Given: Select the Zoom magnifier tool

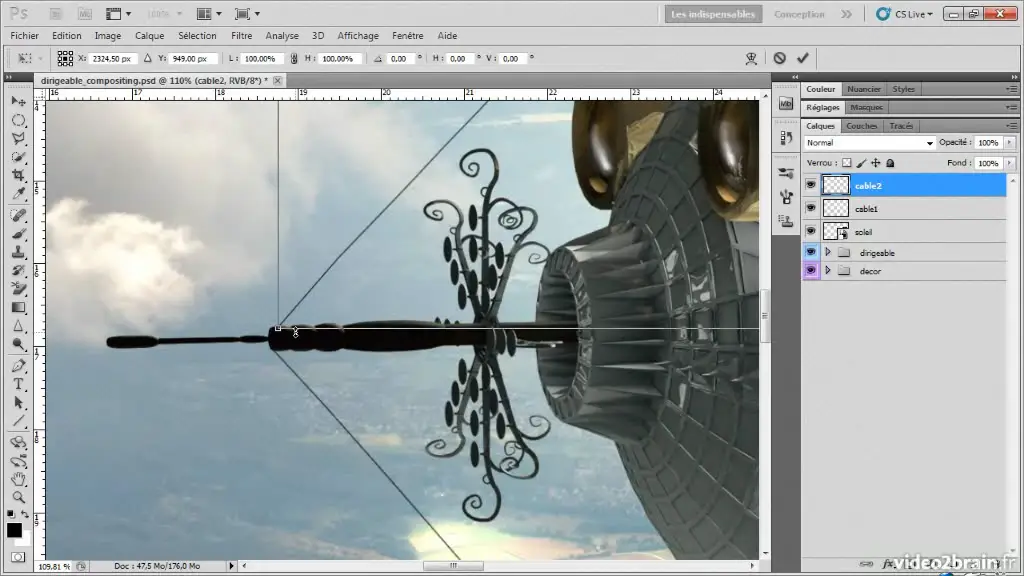Looking at the screenshot, I should (18, 496).
